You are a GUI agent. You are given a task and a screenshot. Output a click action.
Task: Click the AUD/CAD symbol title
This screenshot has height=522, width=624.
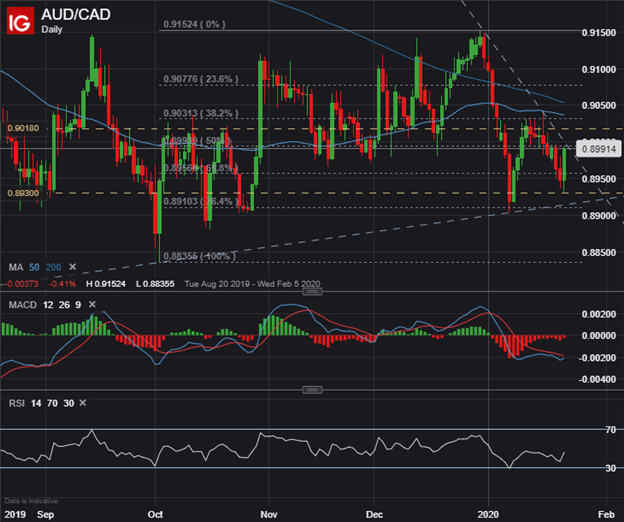[x=76, y=15]
